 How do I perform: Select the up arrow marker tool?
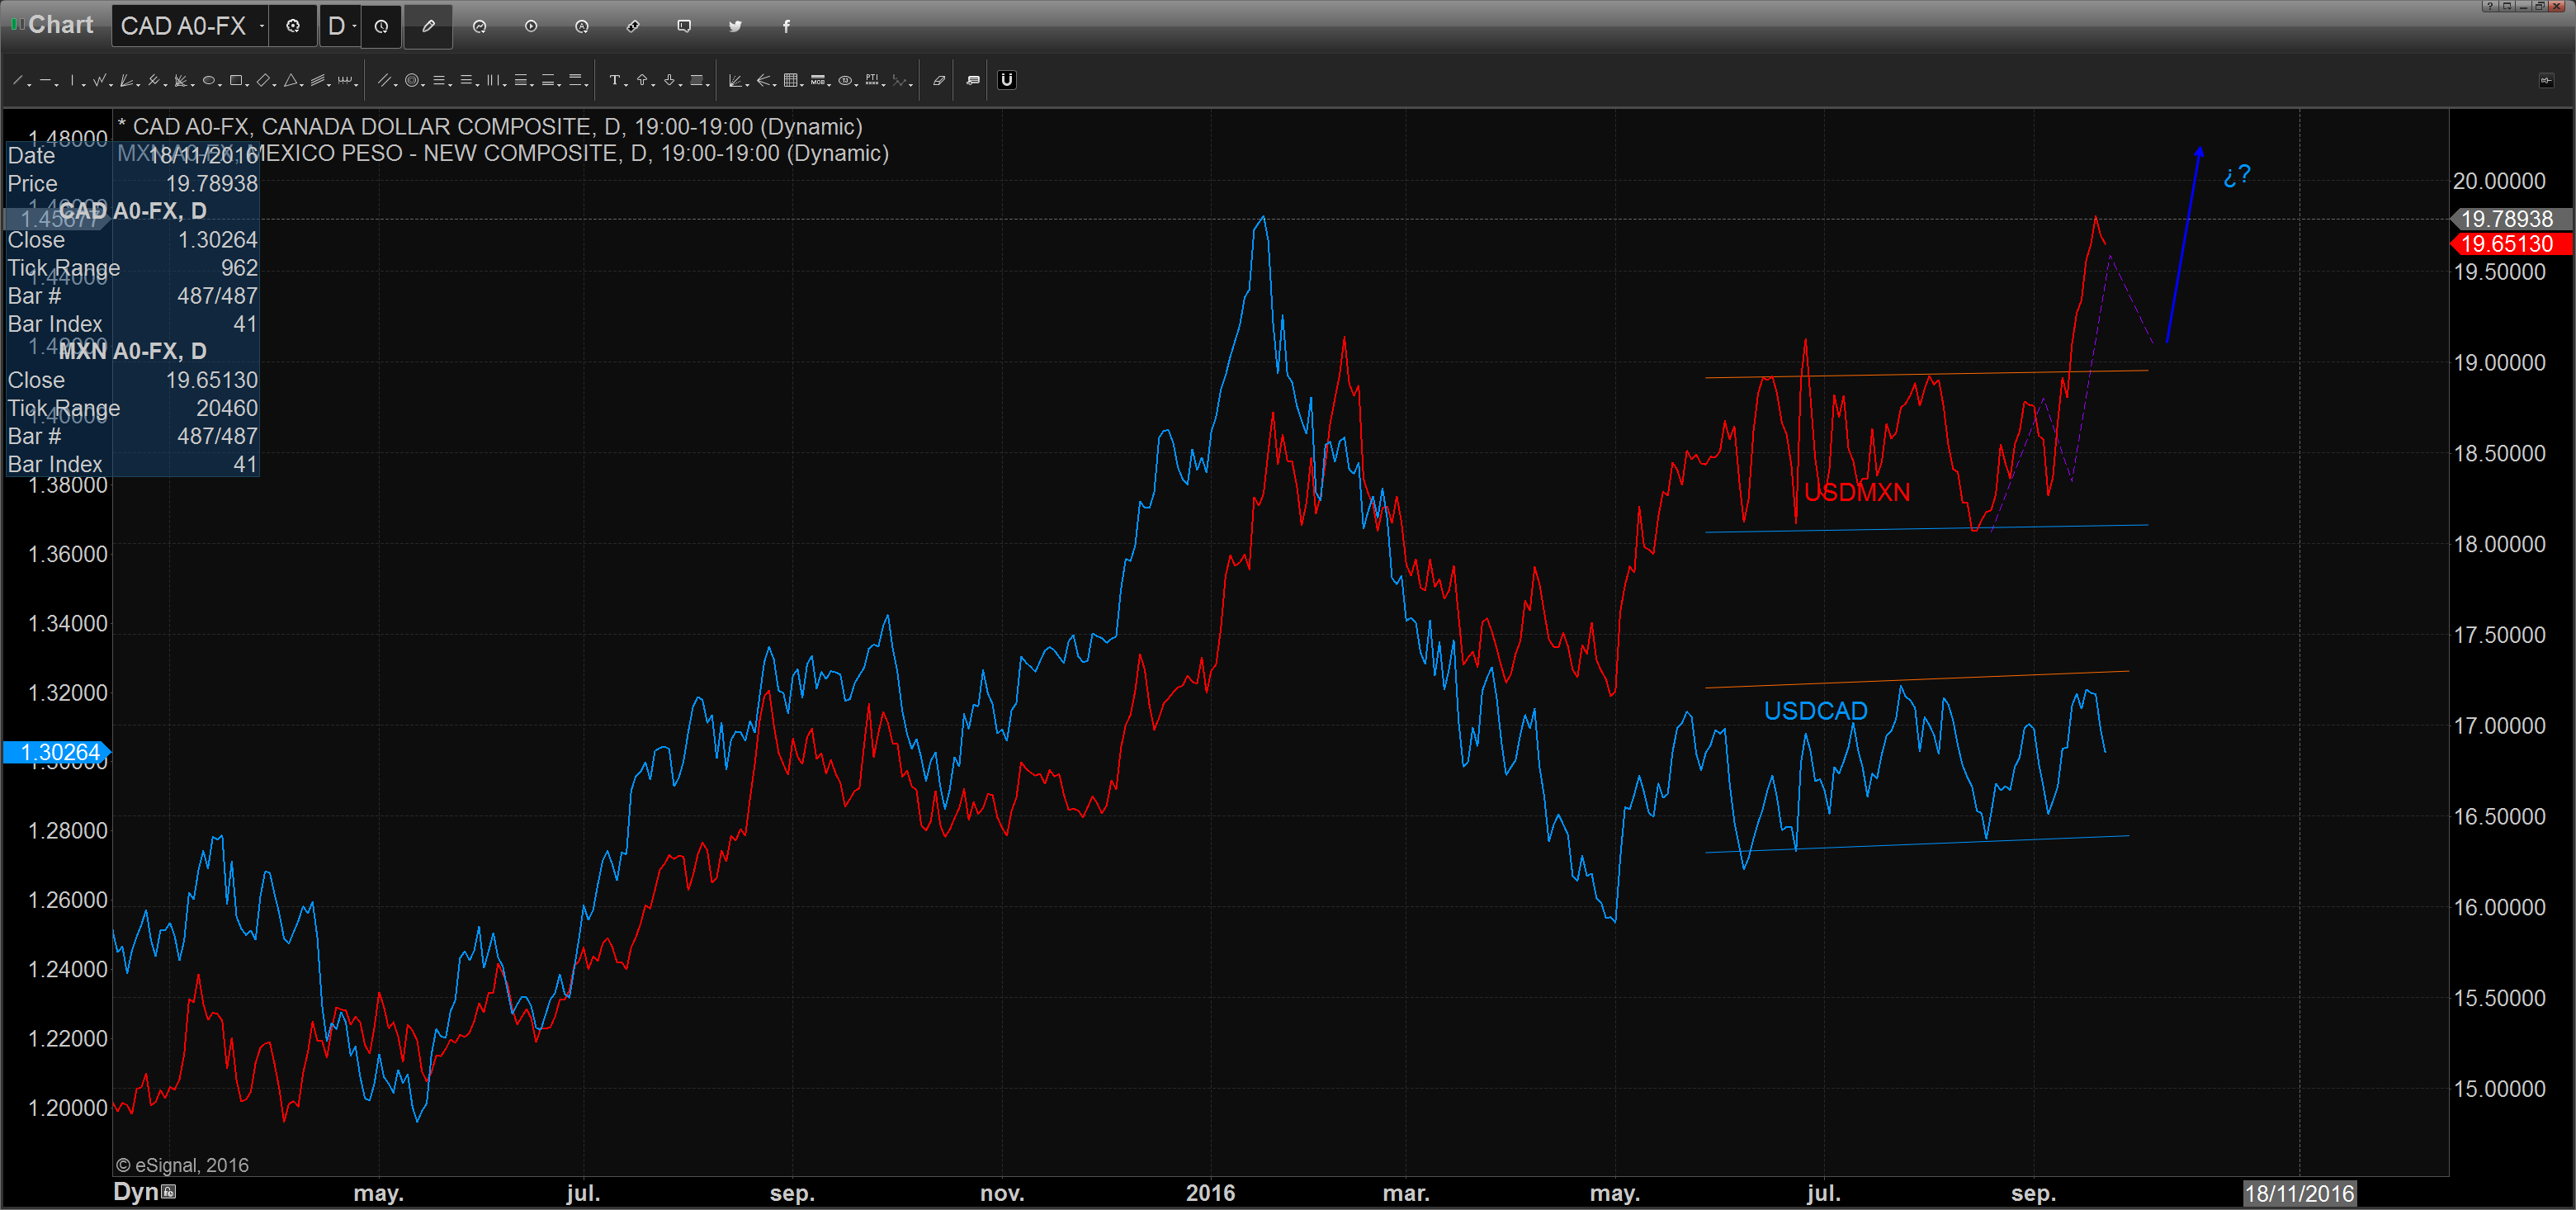click(642, 80)
